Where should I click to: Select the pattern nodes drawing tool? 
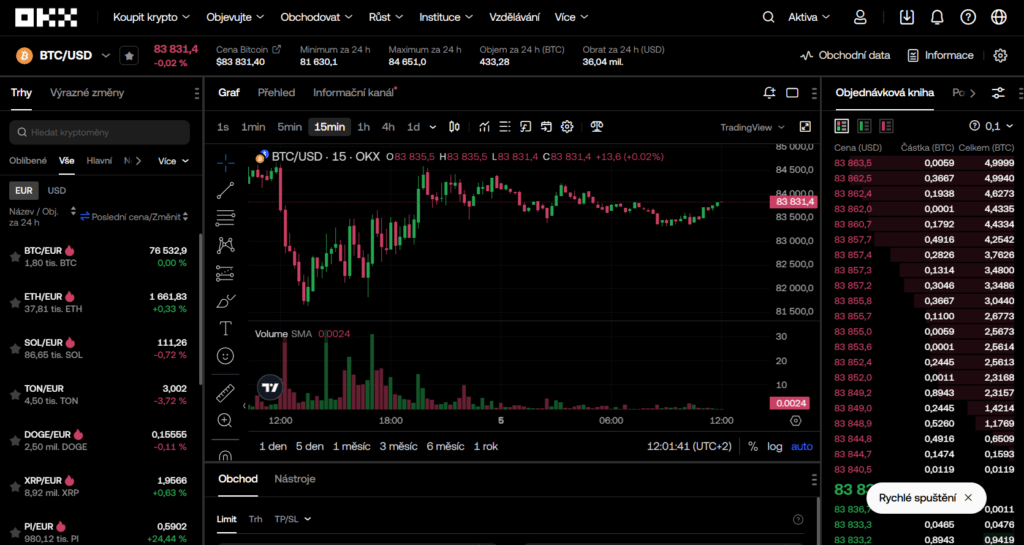225,245
